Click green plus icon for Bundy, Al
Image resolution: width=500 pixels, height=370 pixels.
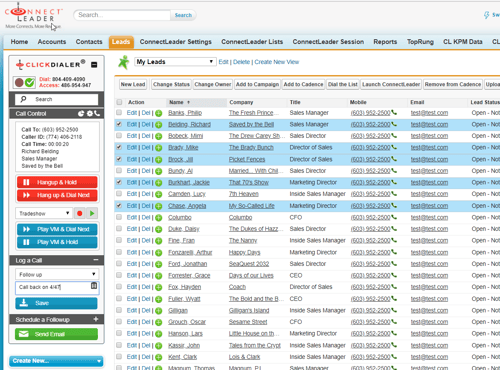(x=159, y=171)
